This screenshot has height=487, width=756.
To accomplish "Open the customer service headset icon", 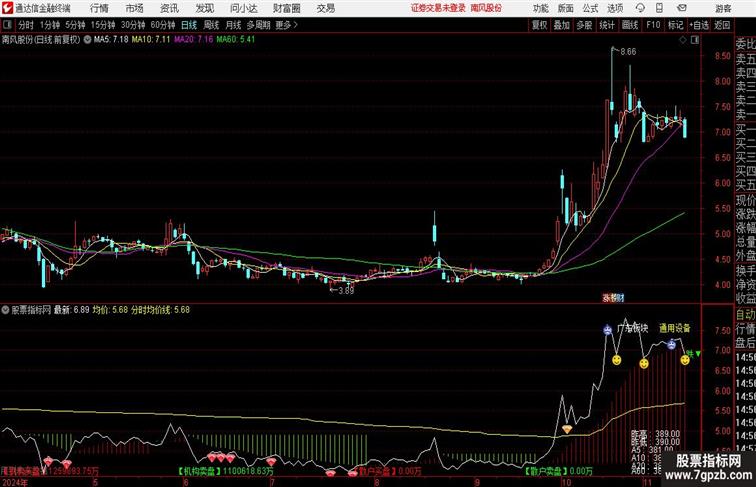I will point(640,8).
